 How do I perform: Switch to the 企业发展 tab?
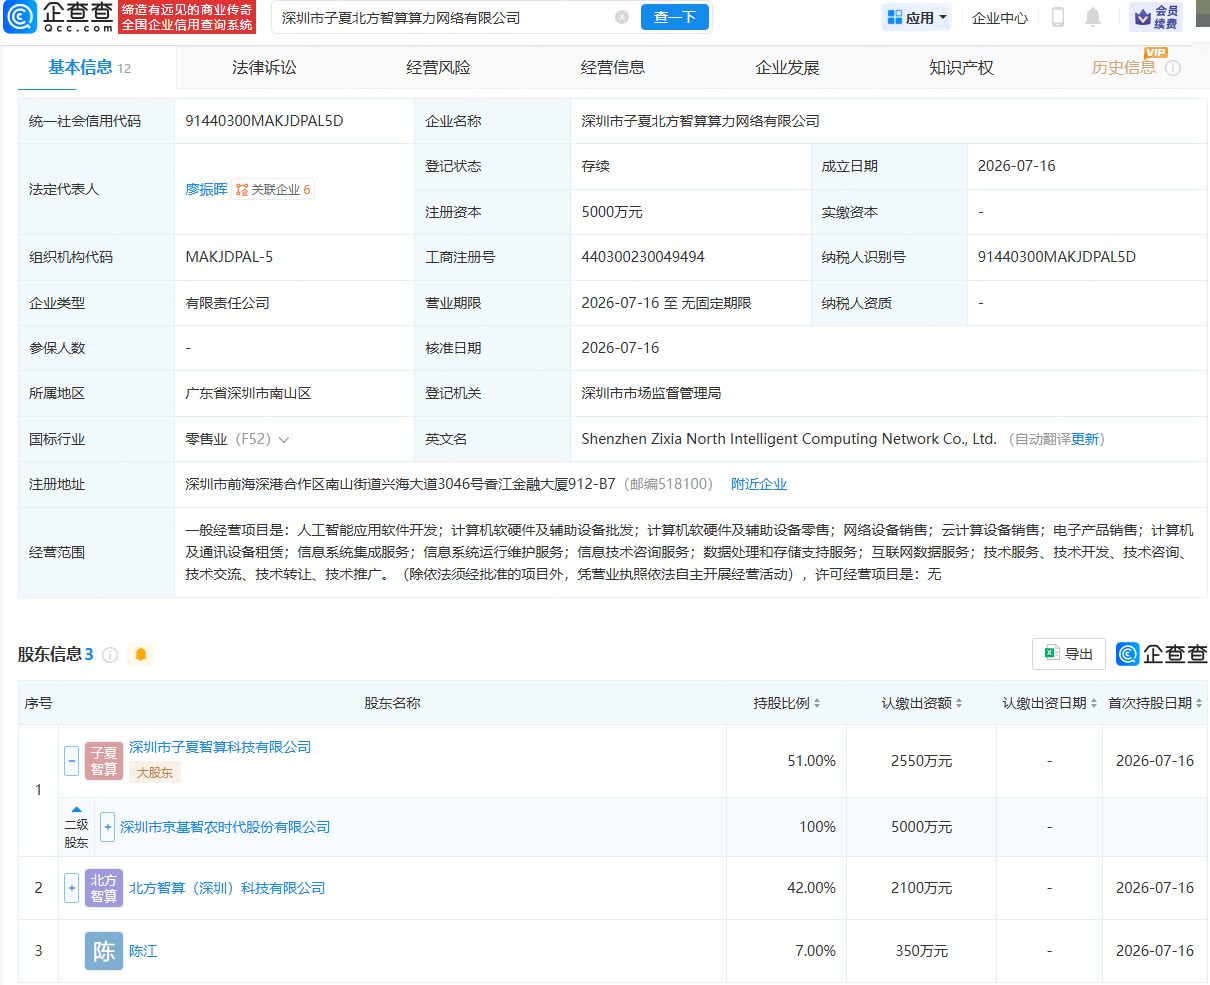coord(787,67)
